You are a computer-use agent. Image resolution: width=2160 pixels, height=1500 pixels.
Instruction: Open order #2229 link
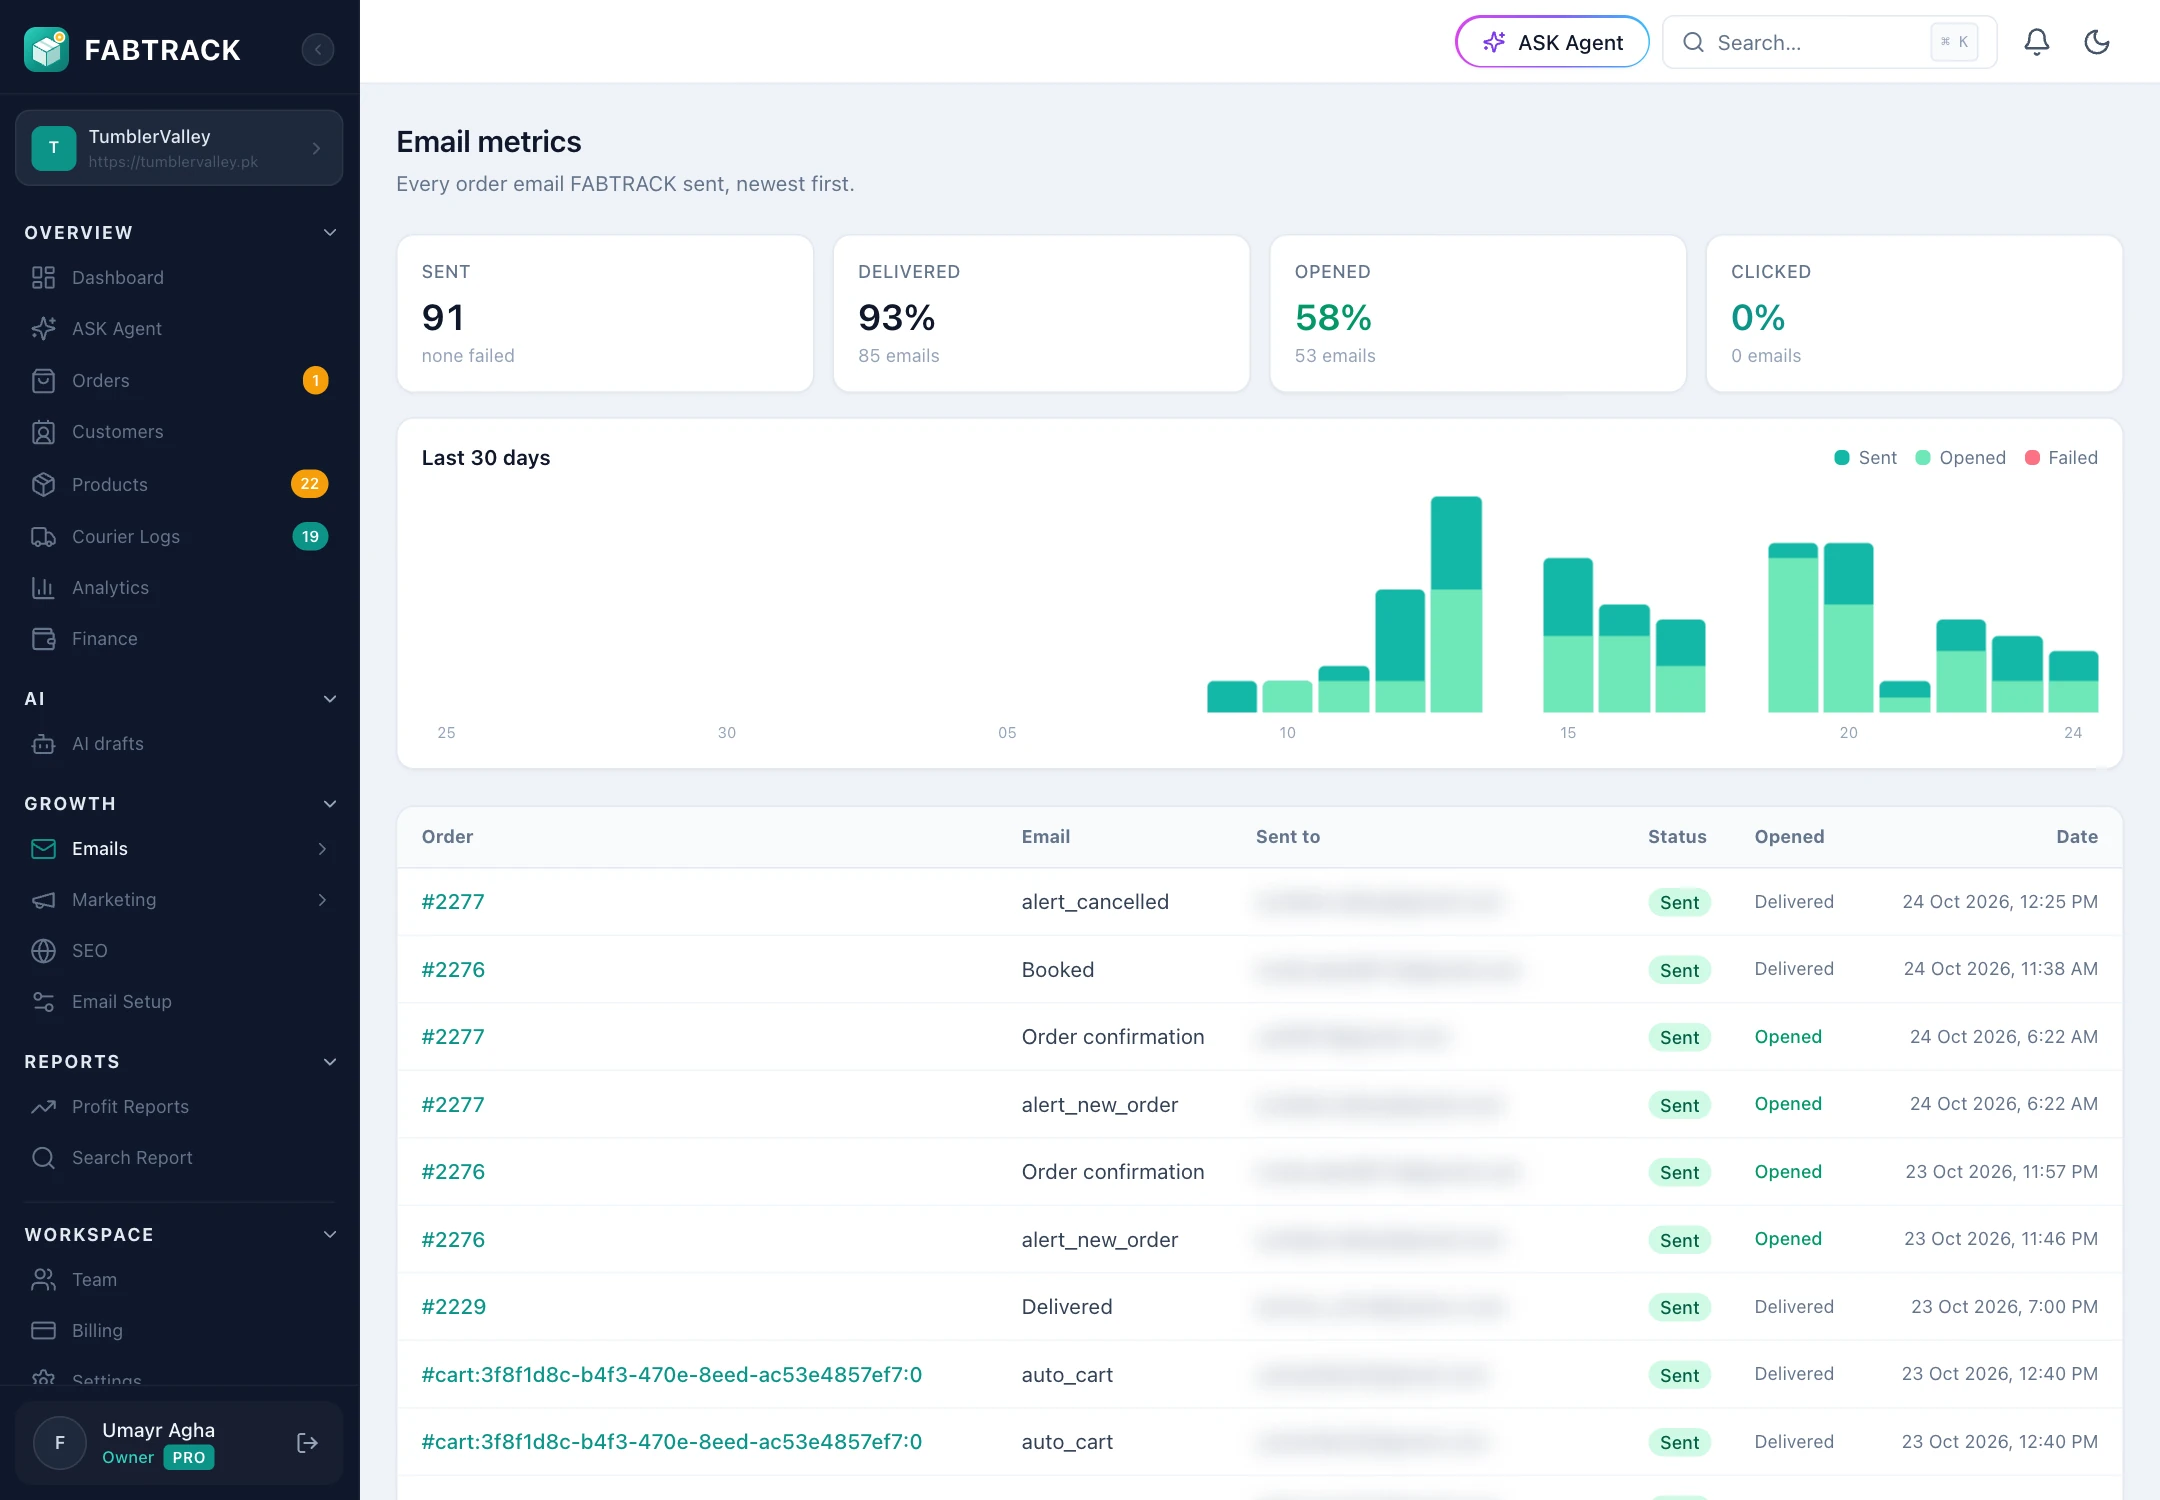point(454,1306)
